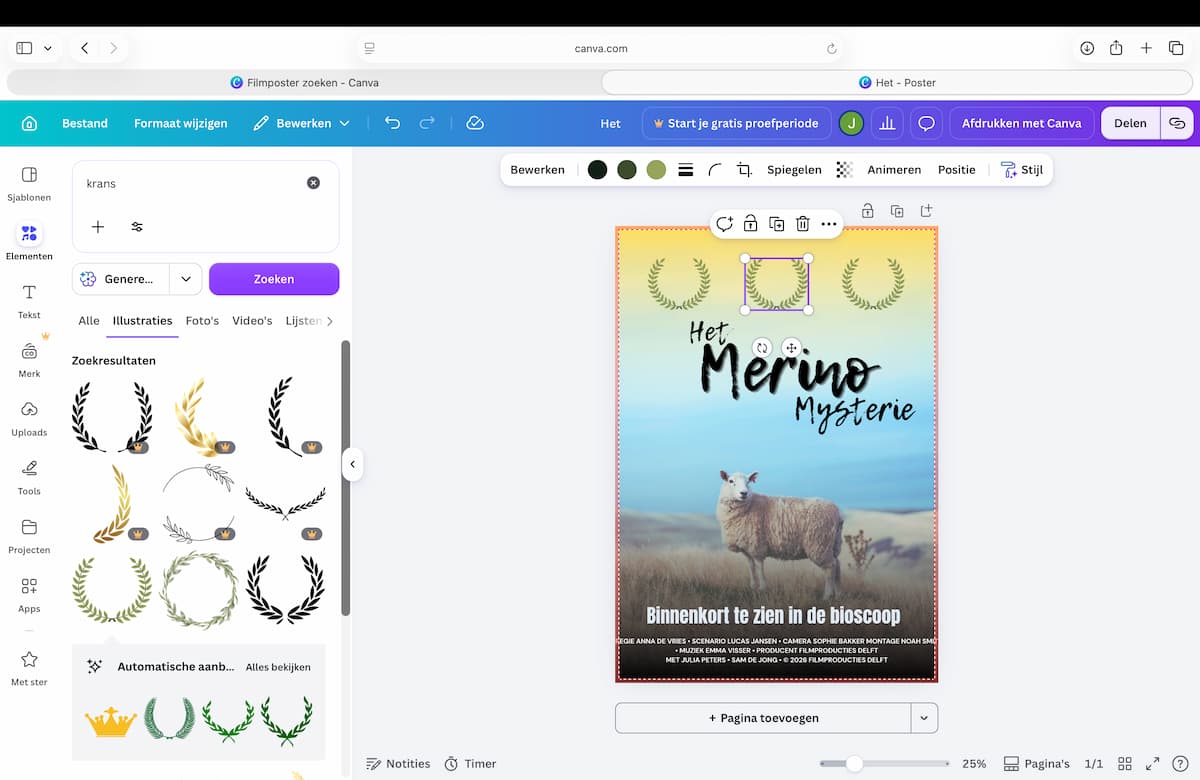Select the yellow crown suggestion thumbnail

click(110, 720)
